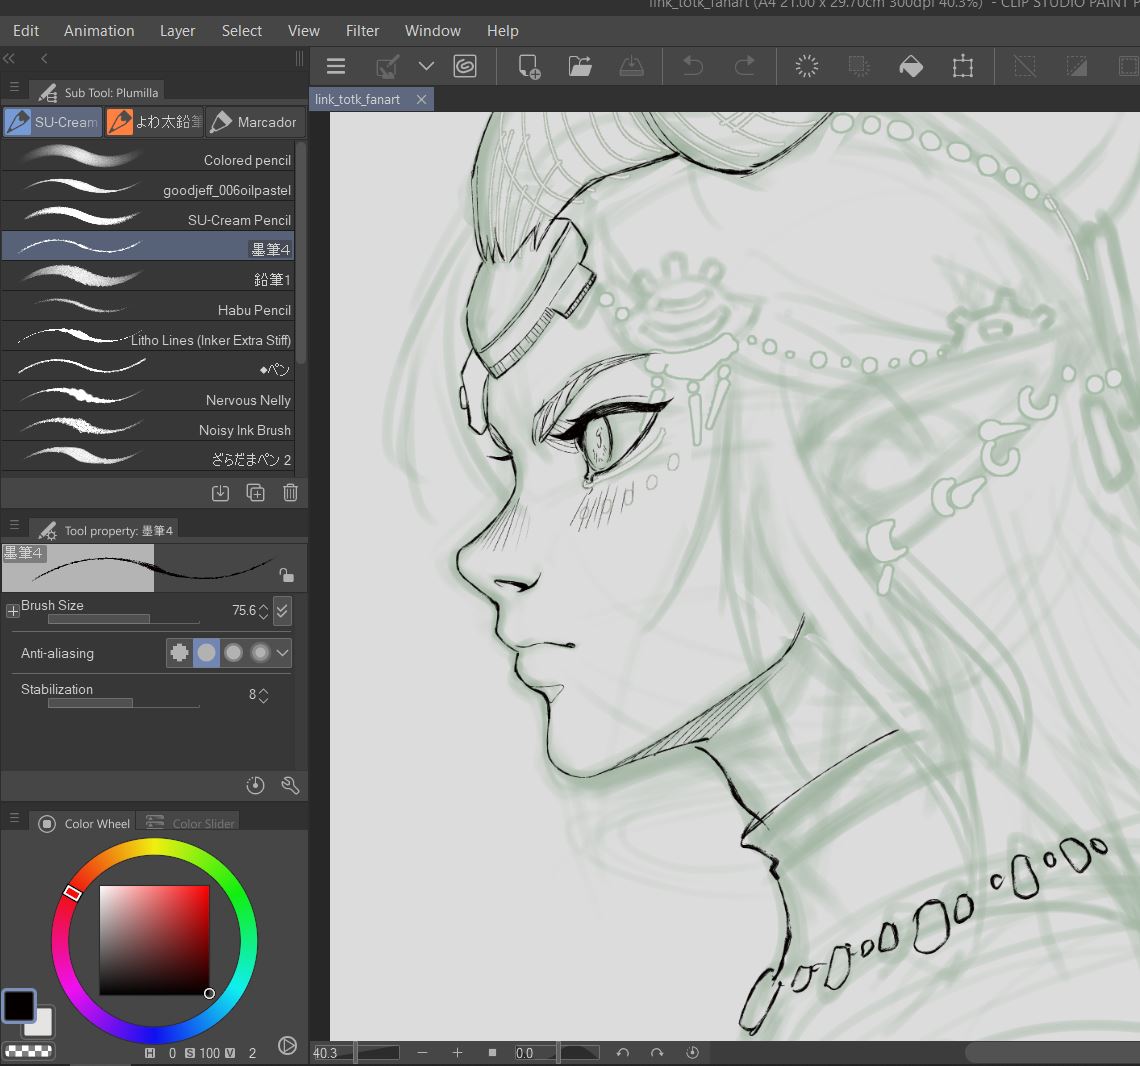Reset tool settings to default icon
1140x1066 pixels.
tap(255, 785)
